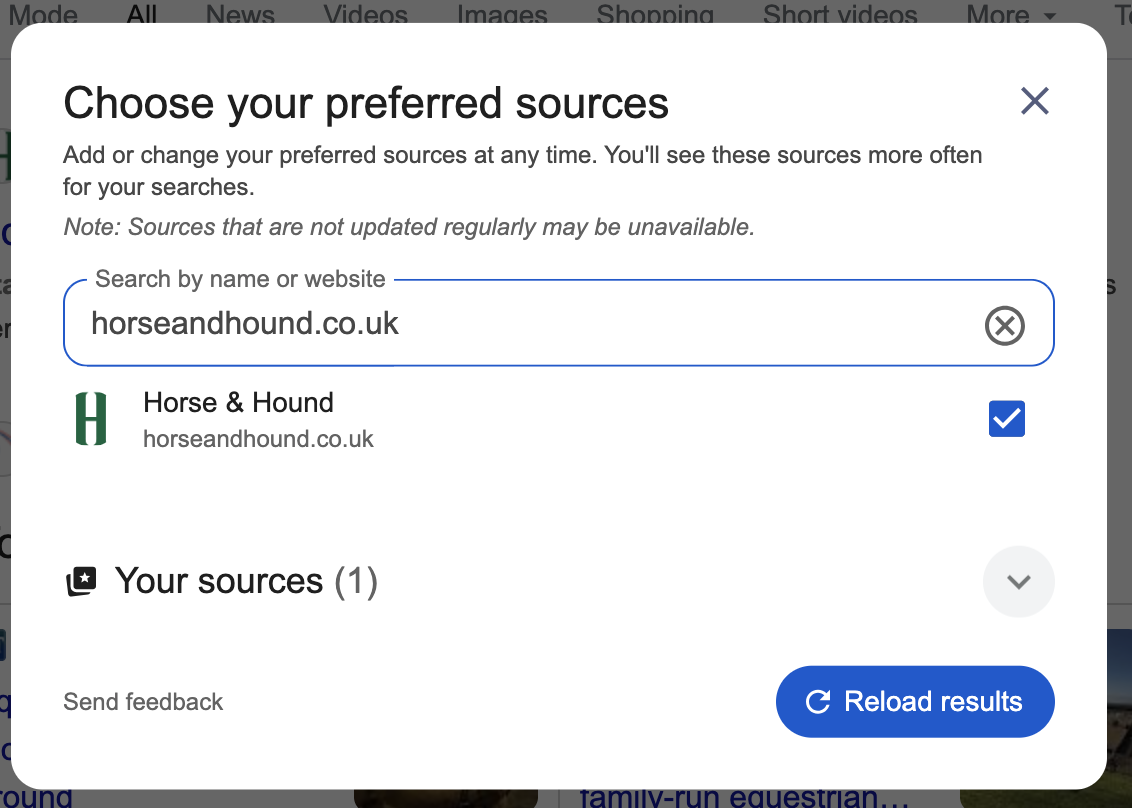Click the Horse & Hound green H logo
The height and width of the screenshot is (808, 1132).
(91, 418)
